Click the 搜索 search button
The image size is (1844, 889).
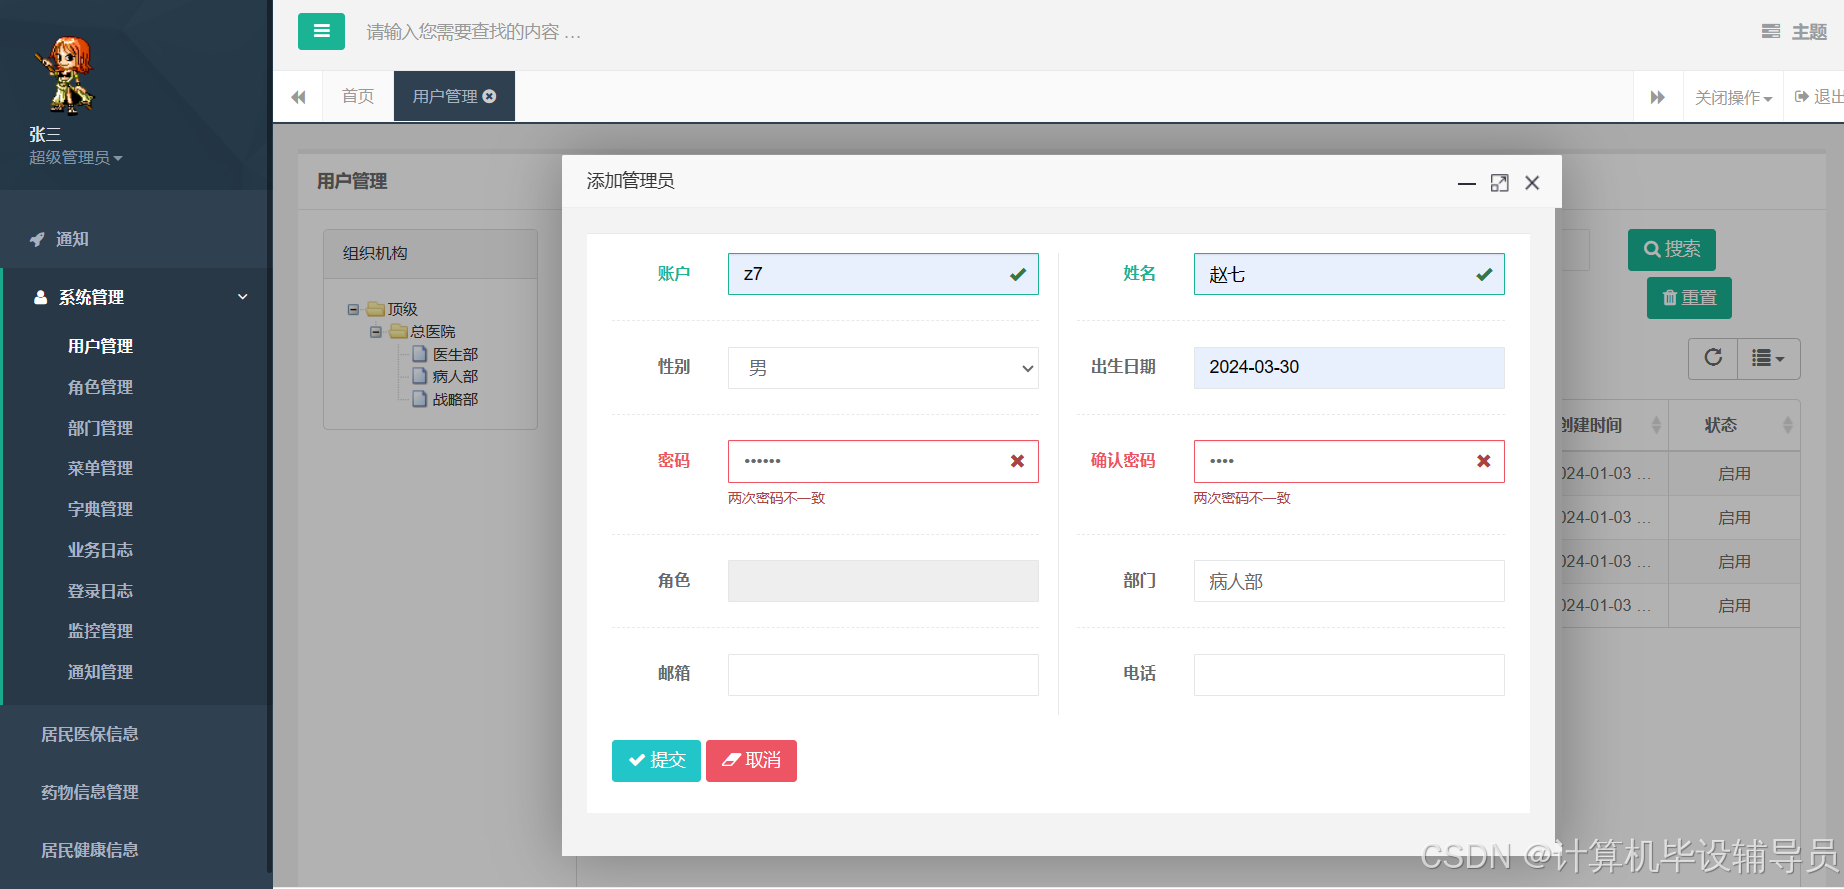pyautogui.click(x=1672, y=250)
